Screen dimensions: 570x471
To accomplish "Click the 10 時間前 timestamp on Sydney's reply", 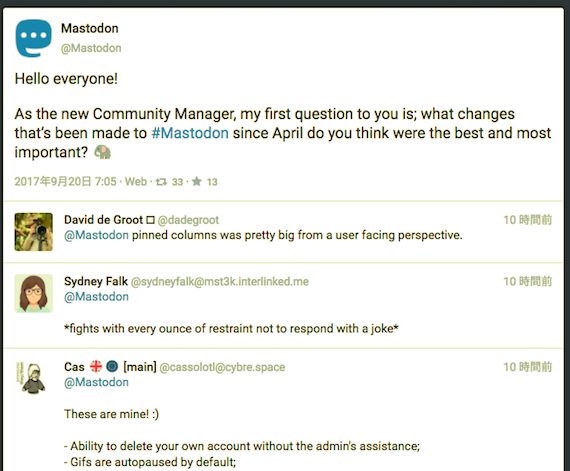I will (528, 281).
